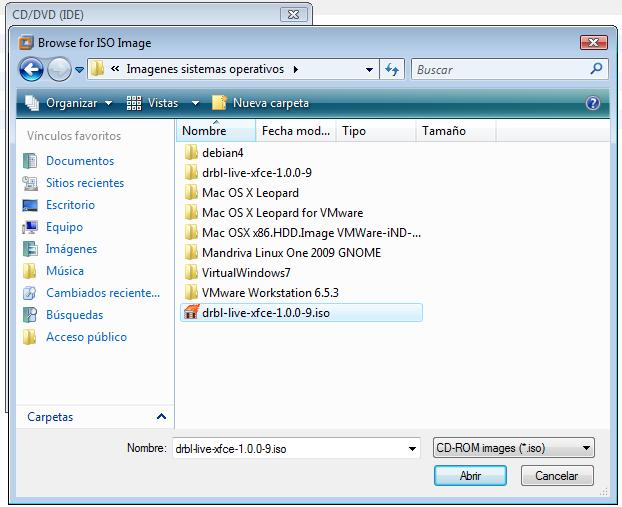Image resolution: width=622 pixels, height=507 pixels.
Task: Click the Nombre file name input field
Action: [x=288, y=449]
